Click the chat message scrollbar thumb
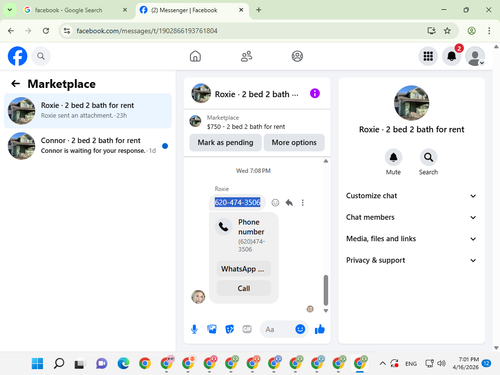Viewport: 500px width, 375px height. click(326, 290)
